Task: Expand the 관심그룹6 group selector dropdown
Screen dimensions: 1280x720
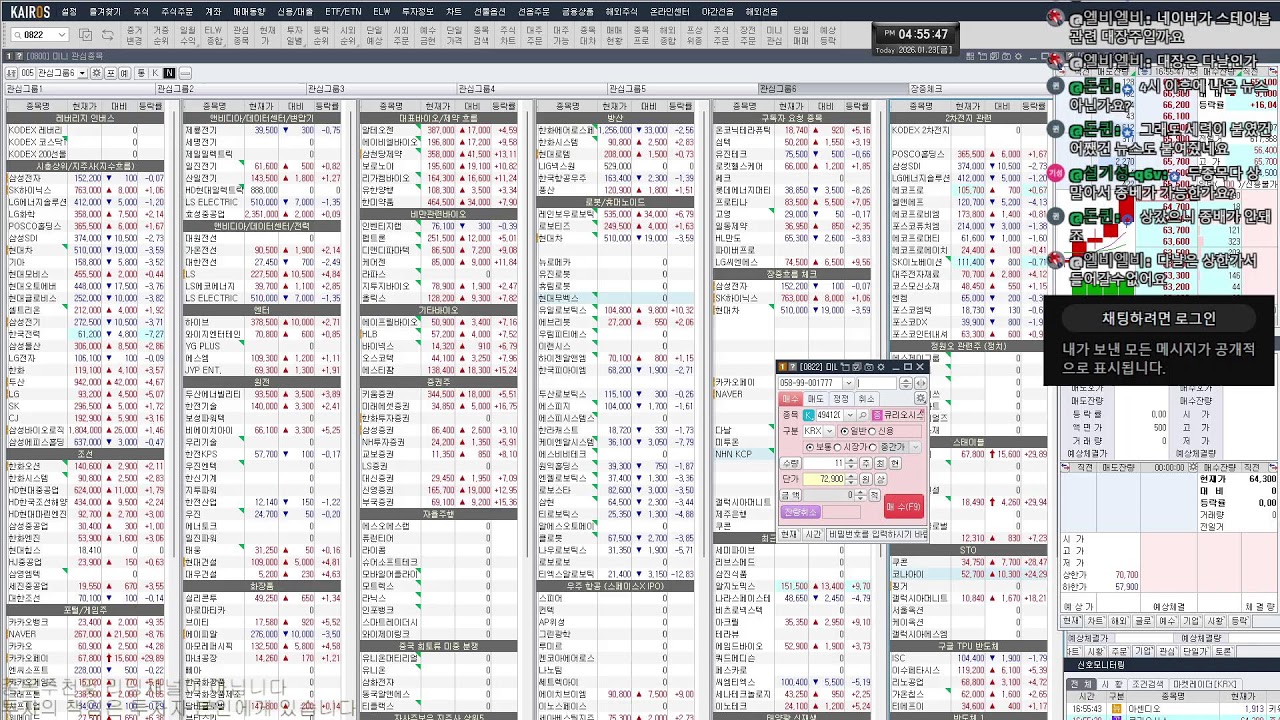Action: pos(83,73)
